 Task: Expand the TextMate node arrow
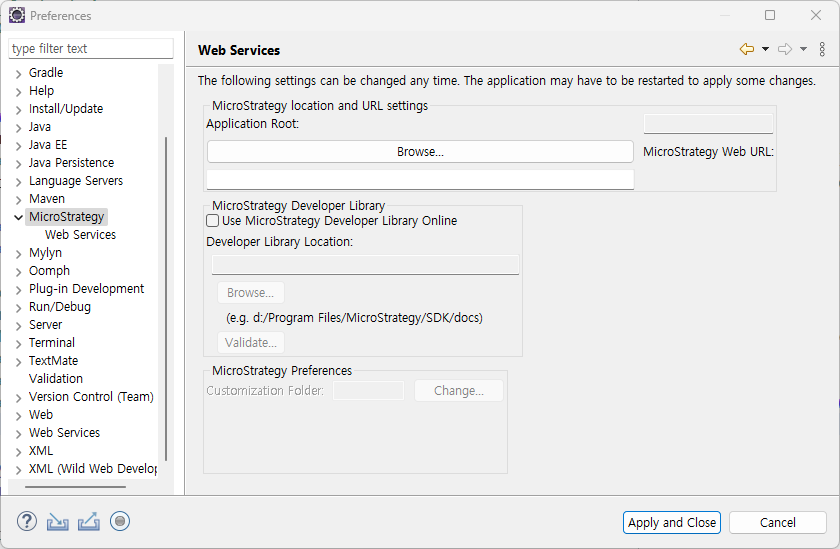point(19,362)
